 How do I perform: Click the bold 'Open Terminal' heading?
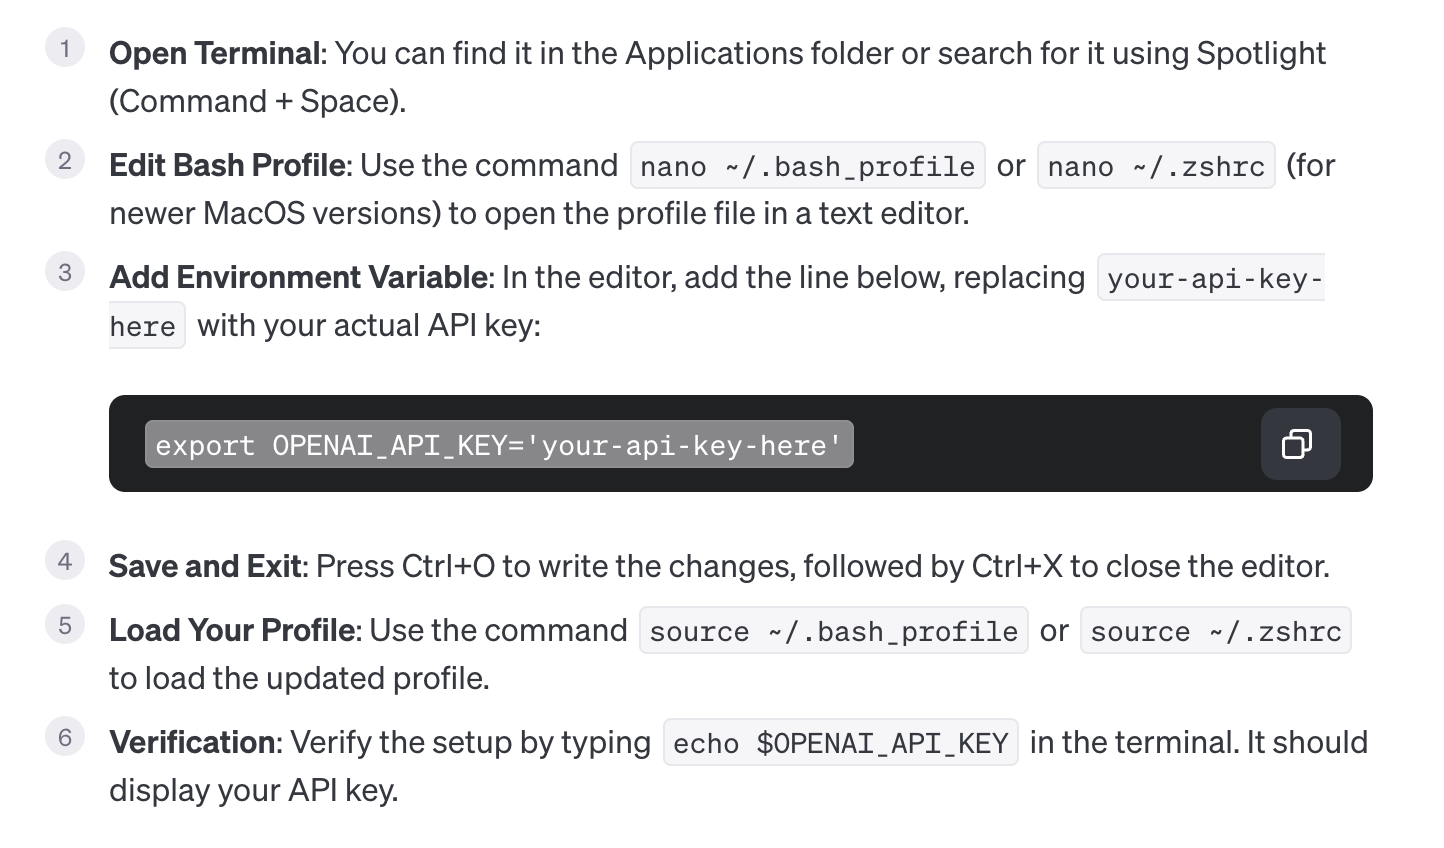(215, 53)
